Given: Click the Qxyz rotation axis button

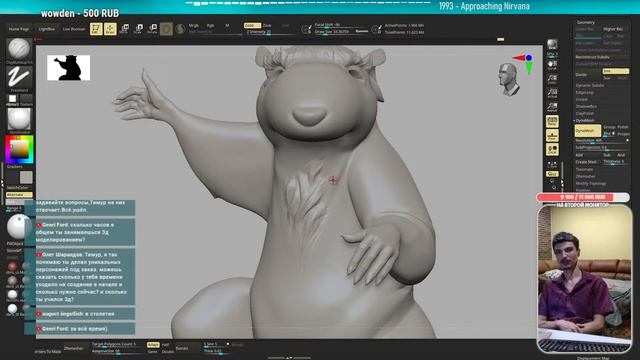Looking at the screenshot, I should [x=552, y=174].
